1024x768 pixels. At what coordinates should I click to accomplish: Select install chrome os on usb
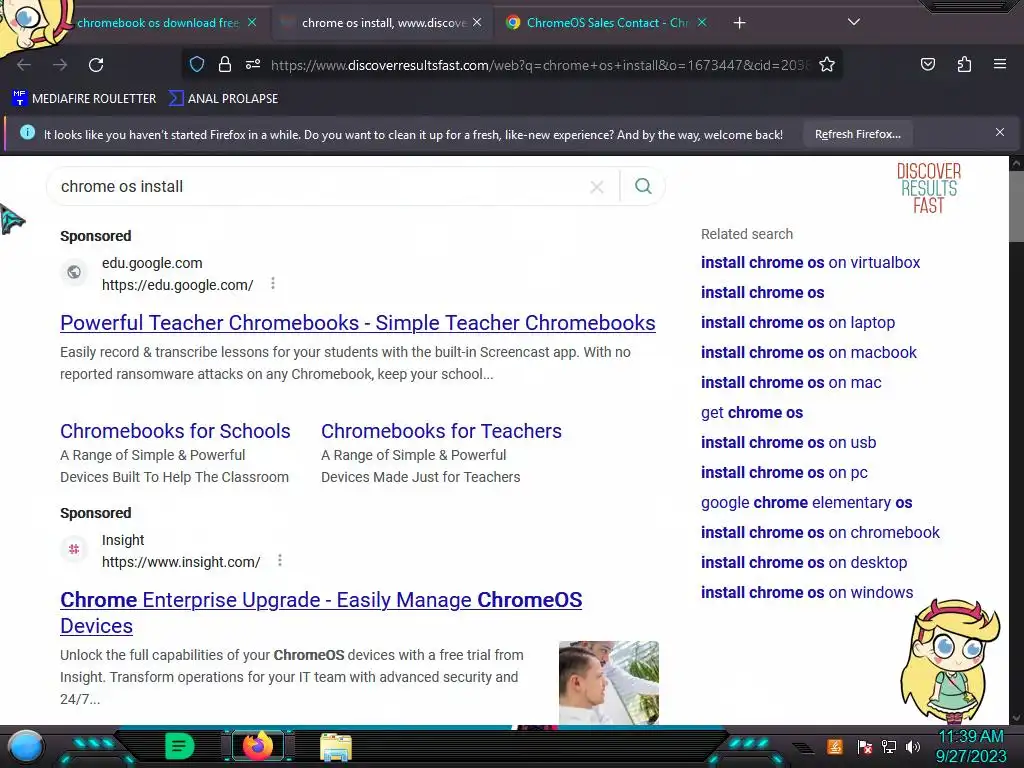[788, 443]
